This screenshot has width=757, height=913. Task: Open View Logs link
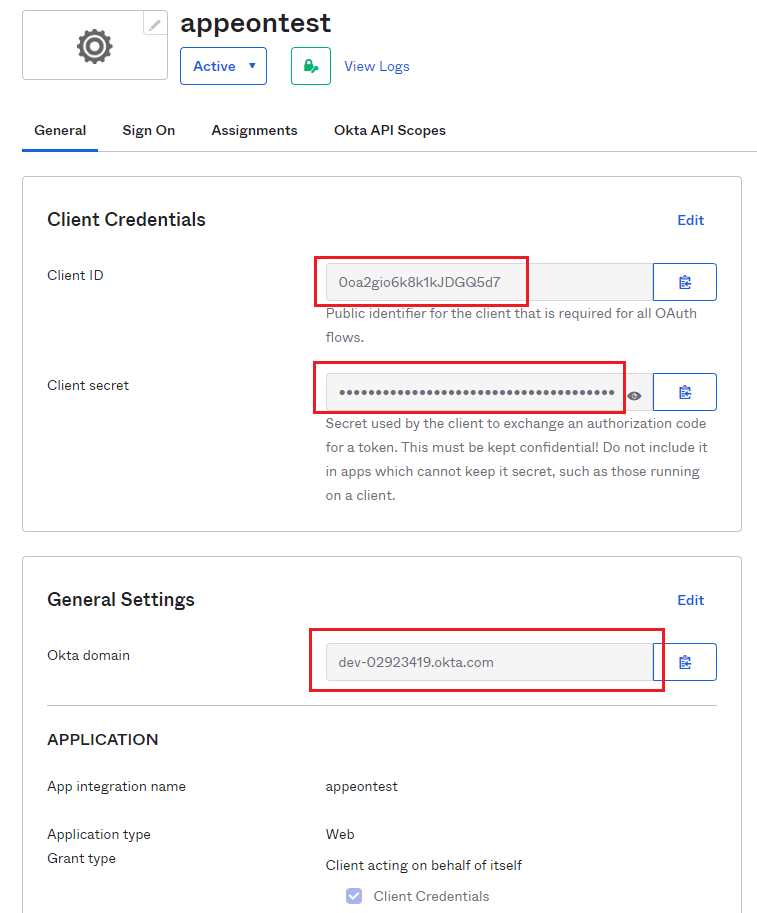point(377,66)
